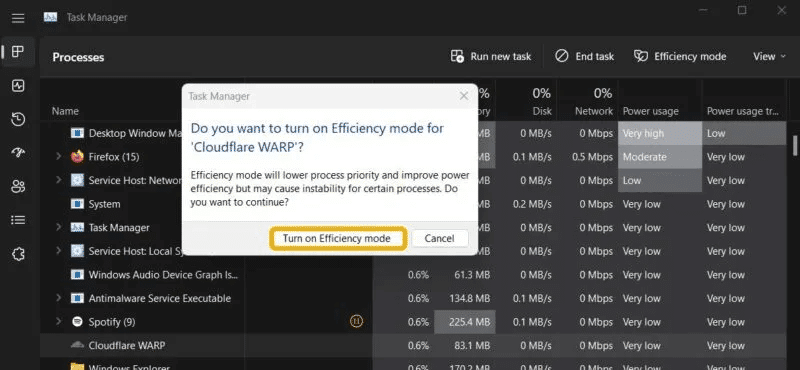Click the Spotify process icon
The width and height of the screenshot is (800, 370).
click(77, 322)
